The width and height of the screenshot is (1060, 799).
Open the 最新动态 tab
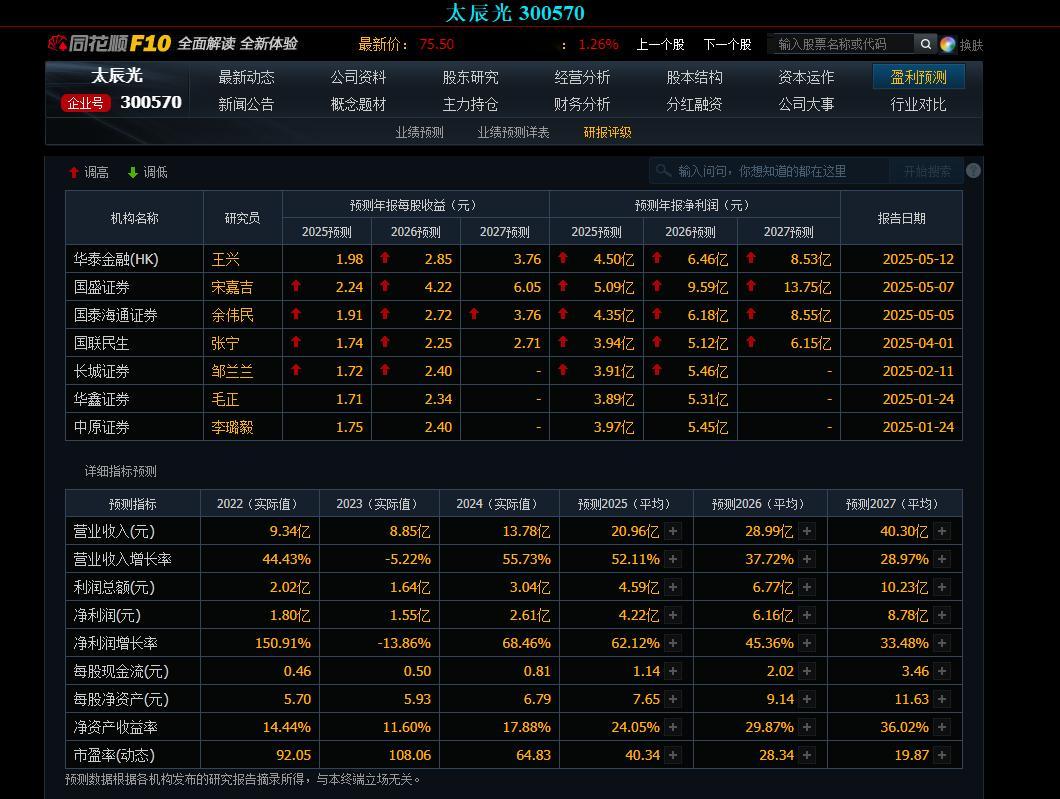[x=246, y=77]
